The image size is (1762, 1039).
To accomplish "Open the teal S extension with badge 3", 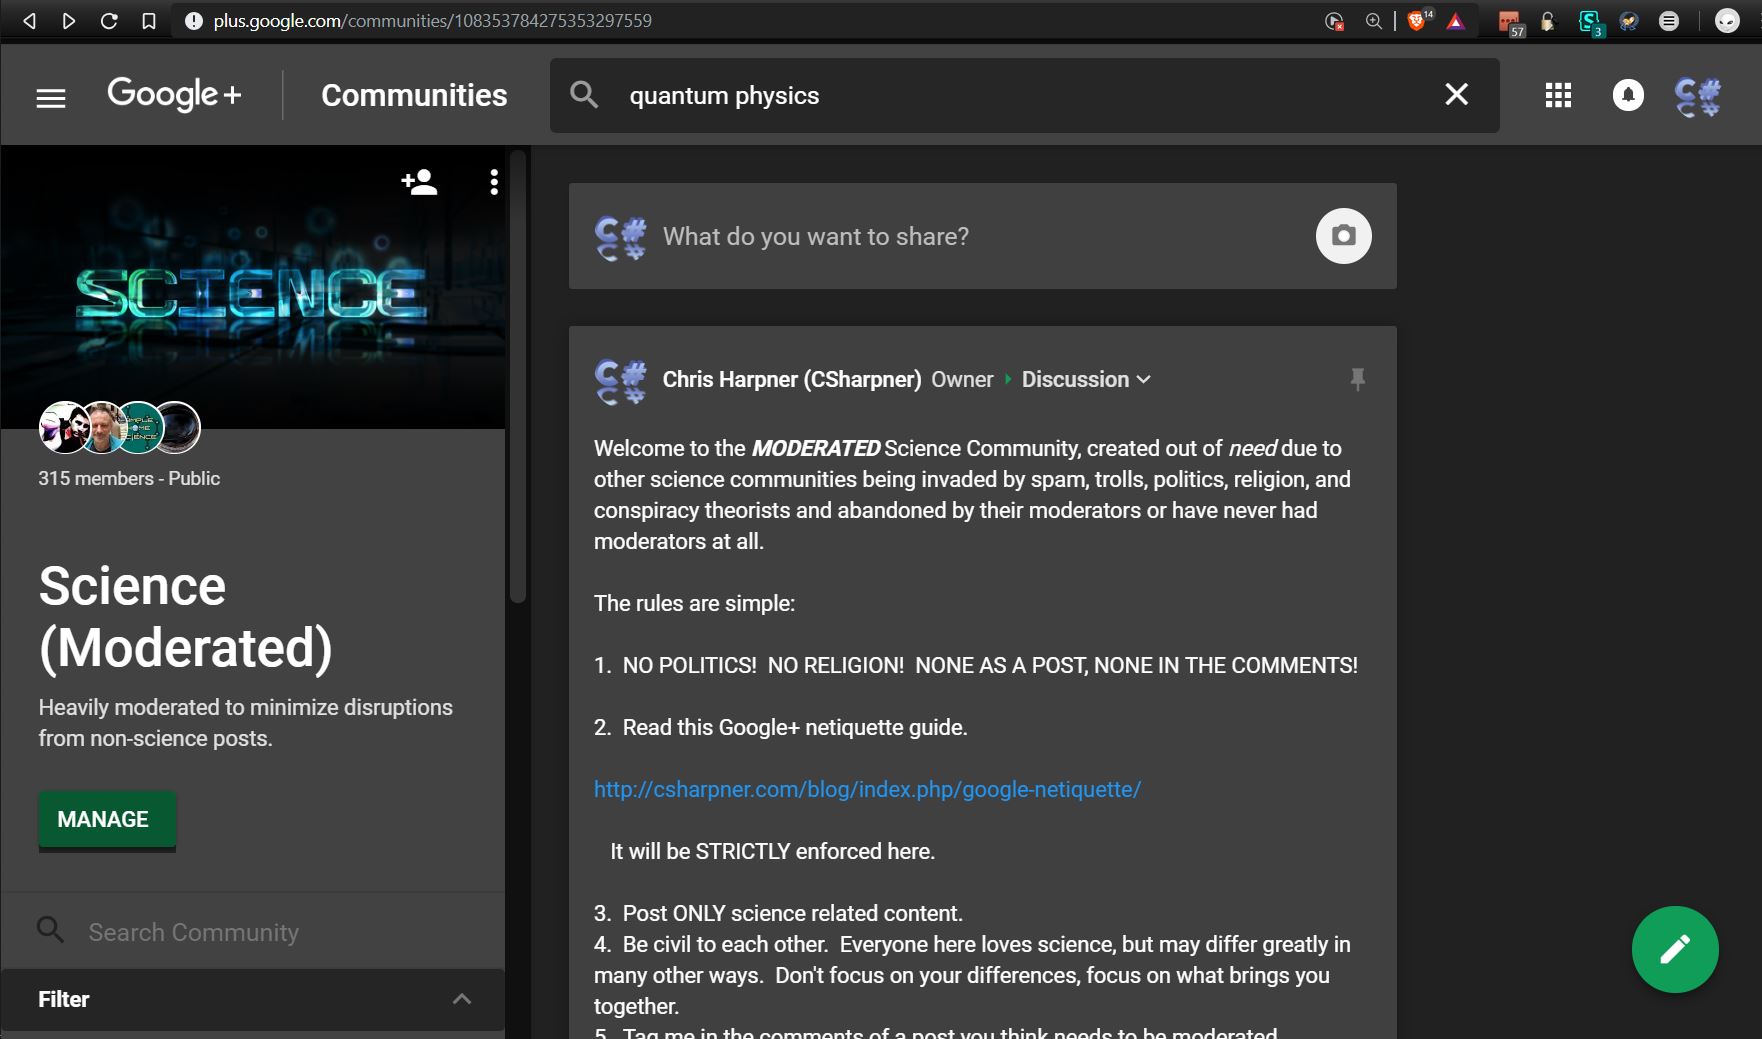I will coord(1590,22).
